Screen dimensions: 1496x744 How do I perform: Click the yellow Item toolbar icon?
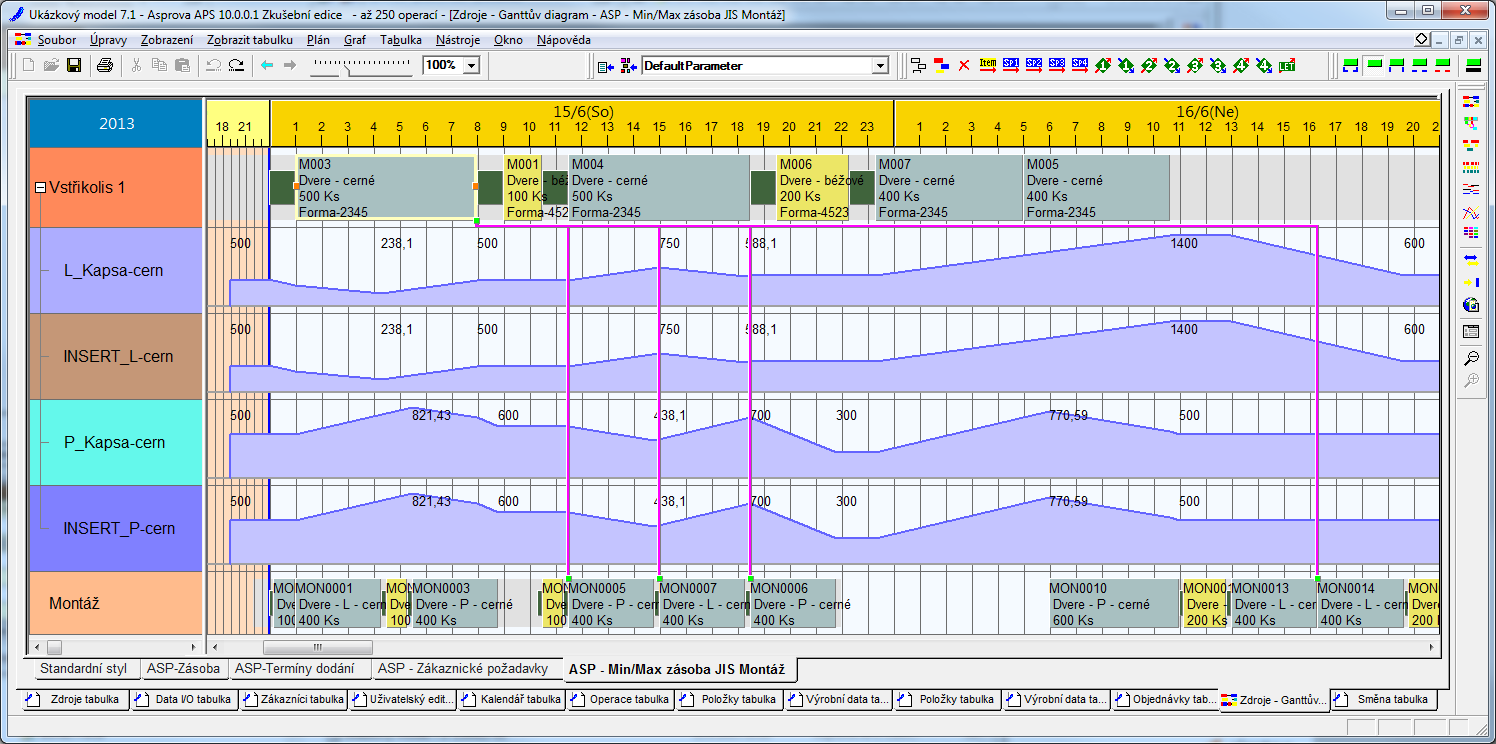point(988,65)
